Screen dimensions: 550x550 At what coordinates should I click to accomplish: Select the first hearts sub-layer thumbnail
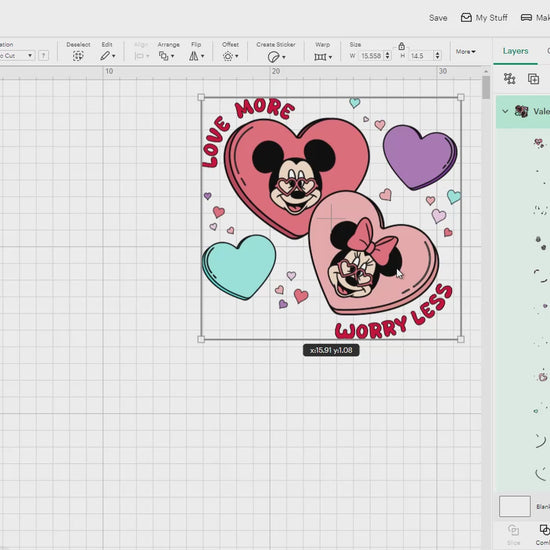click(x=539, y=143)
